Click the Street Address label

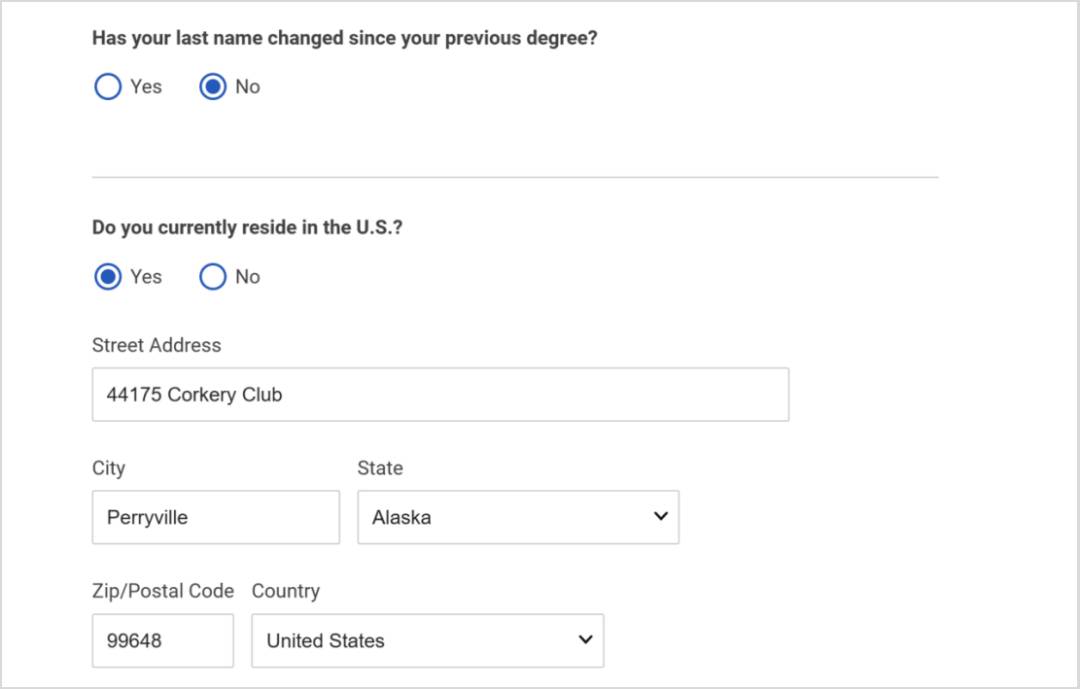[157, 345]
